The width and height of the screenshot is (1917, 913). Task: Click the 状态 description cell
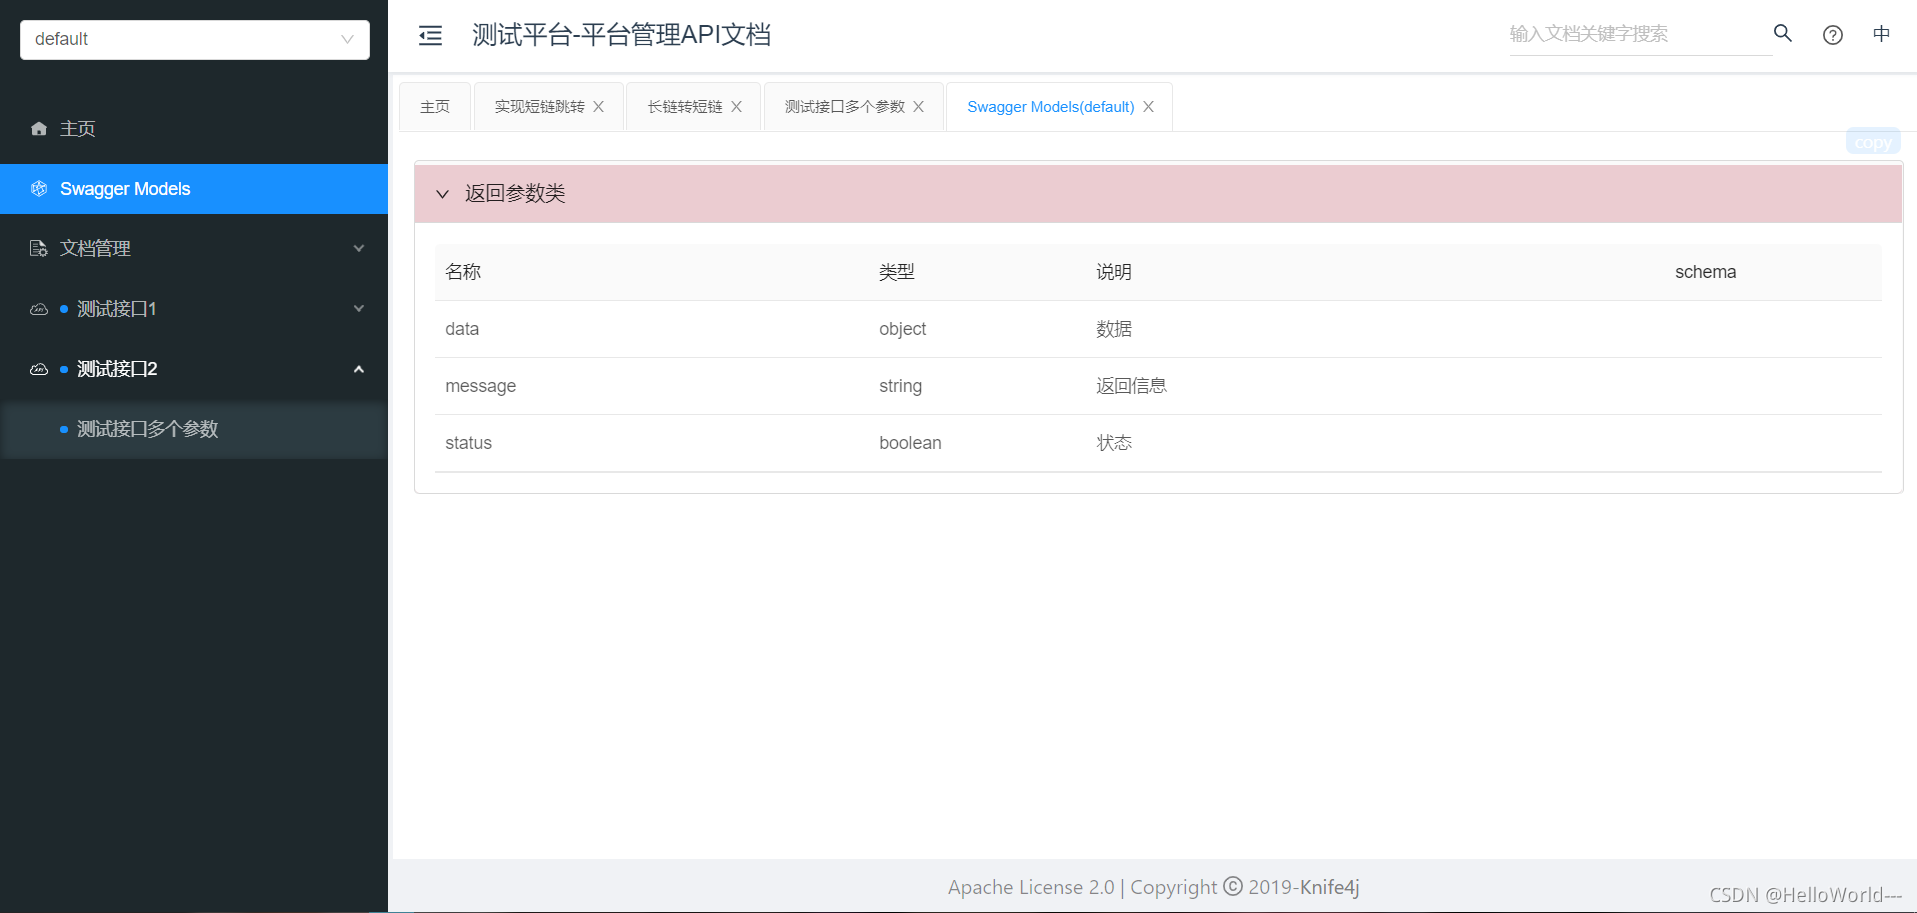pos(1114,443)
